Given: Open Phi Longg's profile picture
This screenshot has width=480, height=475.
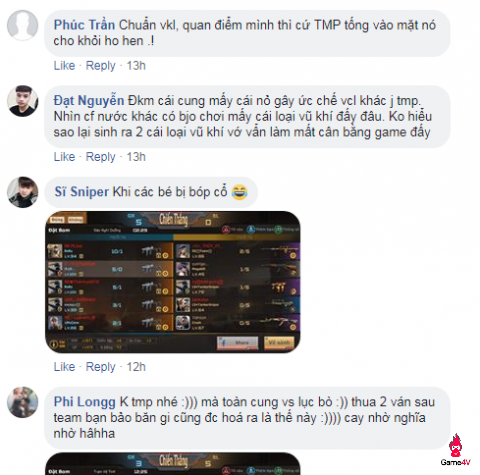Looking at the screenshot, I should click(23, 402).
